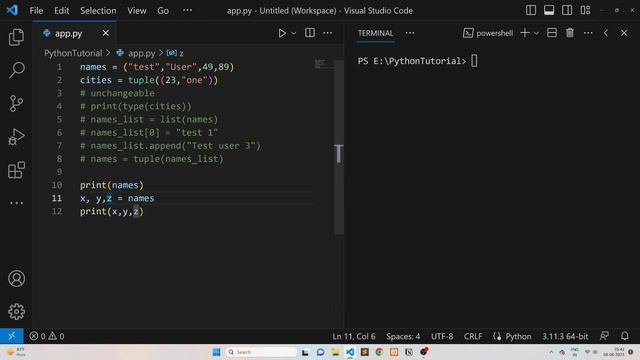Run Python file with play button
Image resolution: width=640 pixels, height=360 pixels.
[x=282, y=33]
